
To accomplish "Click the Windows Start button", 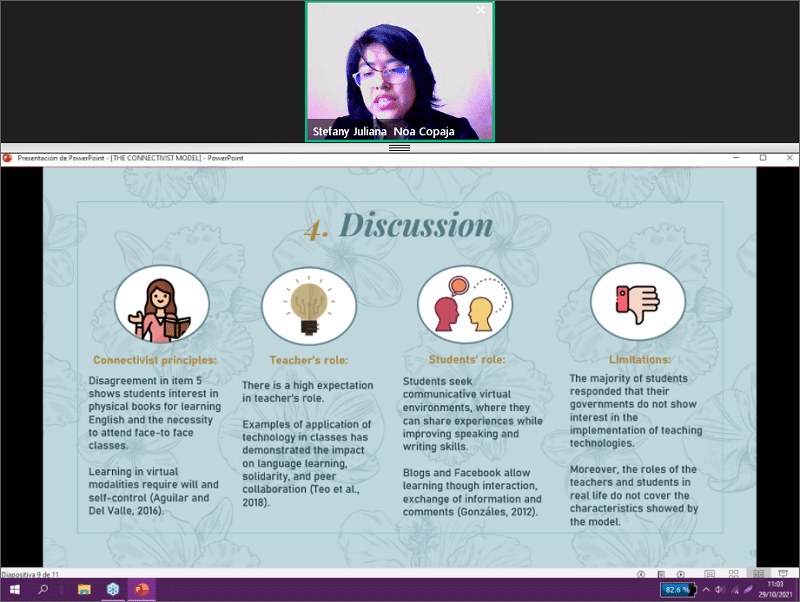I will click(15, 590).
